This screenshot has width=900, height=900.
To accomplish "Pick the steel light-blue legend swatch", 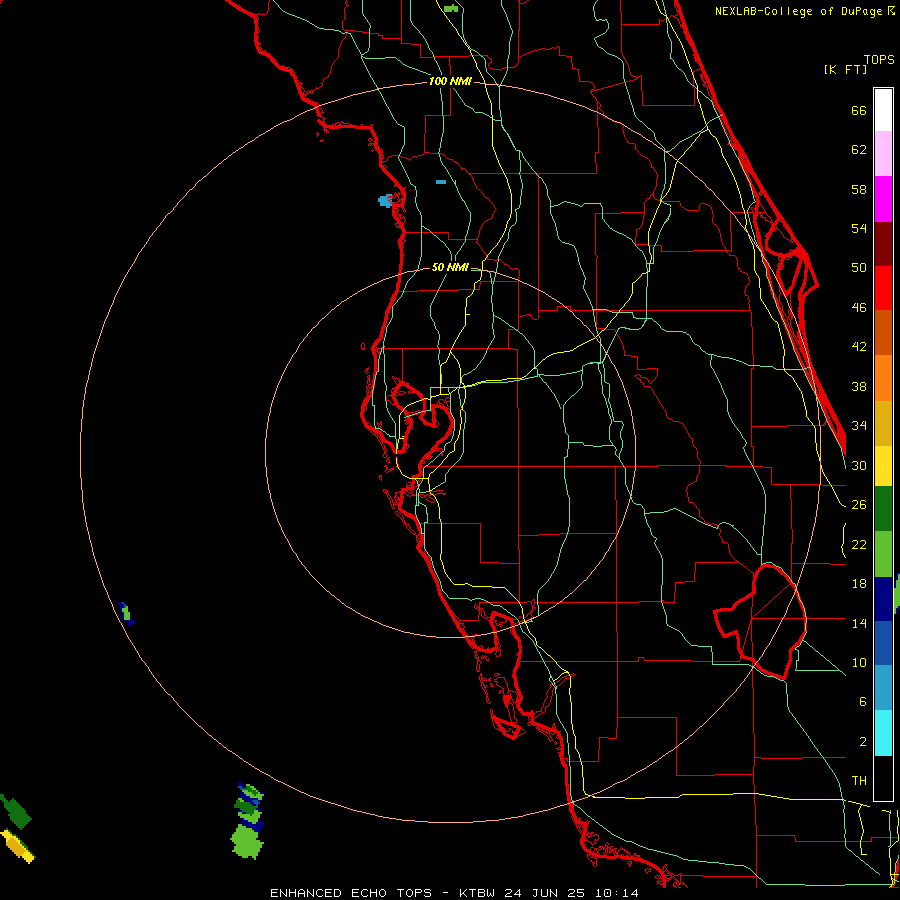I will pos(883,688).
